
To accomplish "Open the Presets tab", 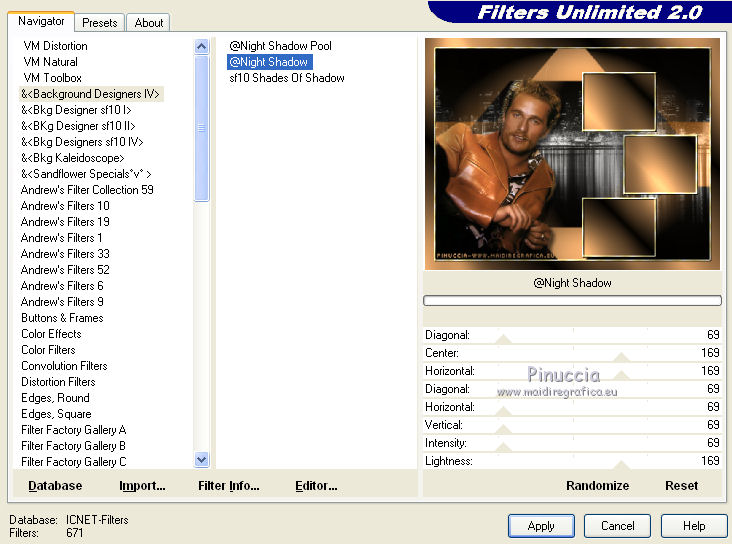I will click(x=99, y=23).
